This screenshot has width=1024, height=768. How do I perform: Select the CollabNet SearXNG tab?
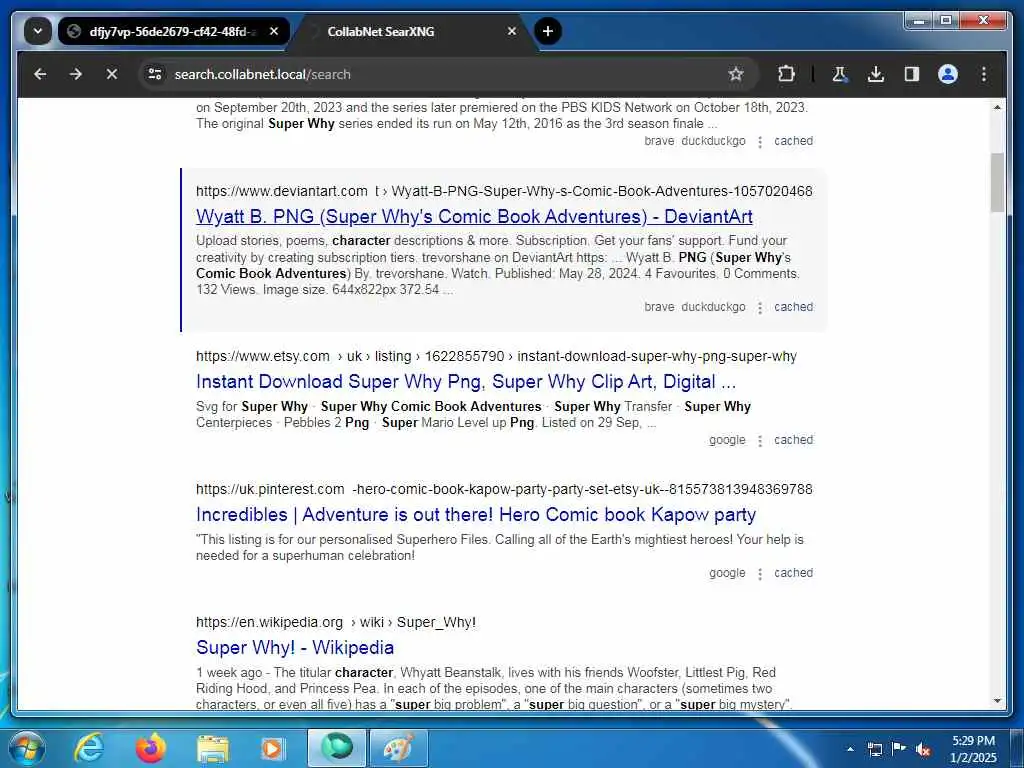point(413,31)
